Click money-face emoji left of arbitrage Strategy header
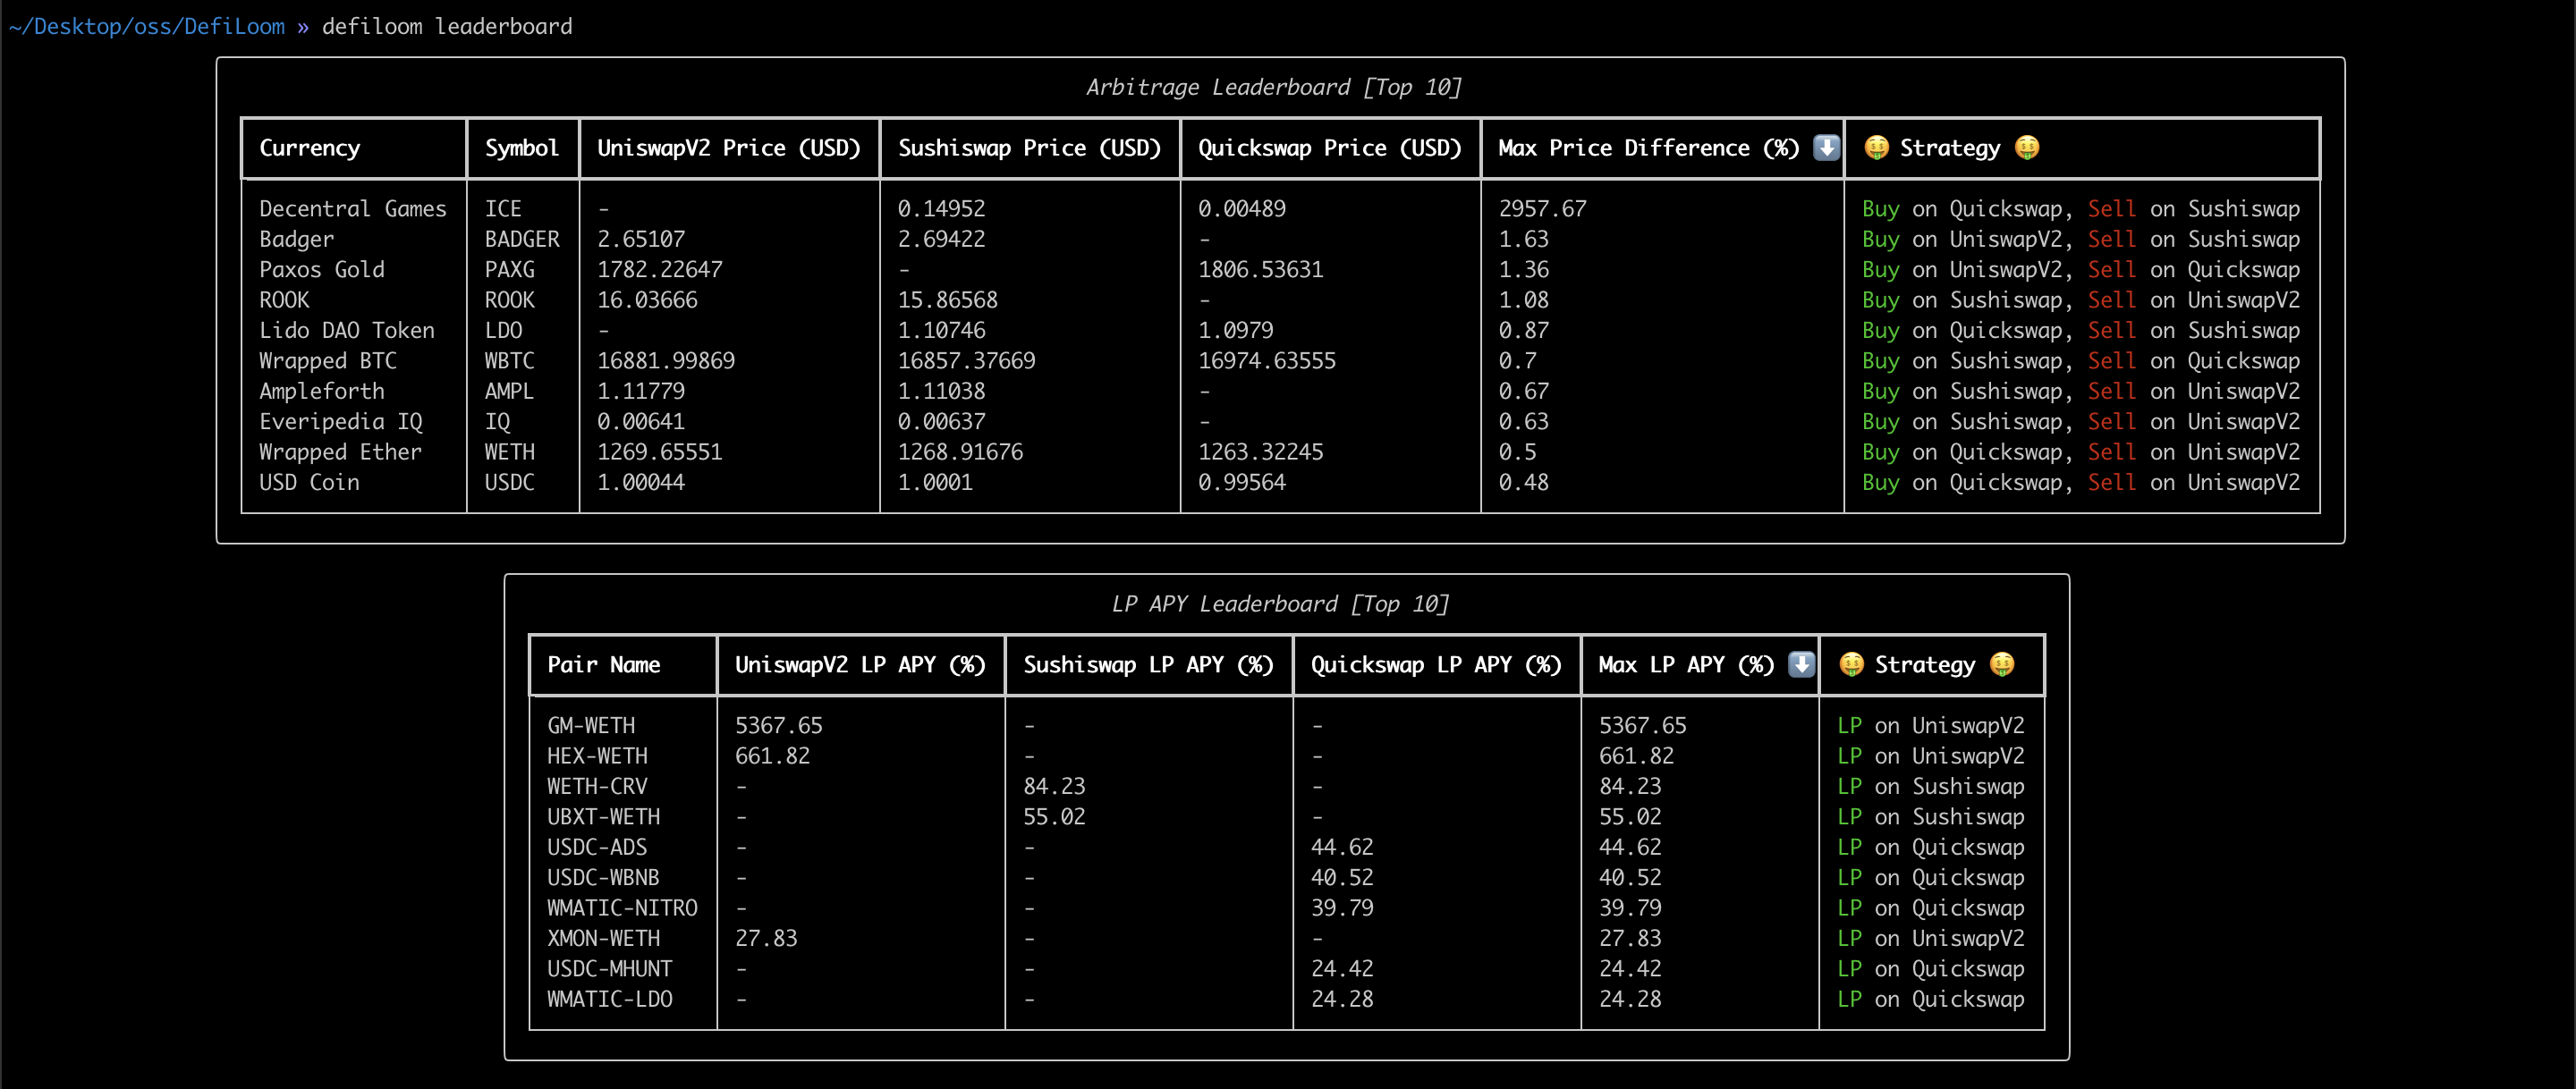Image resolution: width=2576 pixels, height=1089 pixels. (1876, 148)
